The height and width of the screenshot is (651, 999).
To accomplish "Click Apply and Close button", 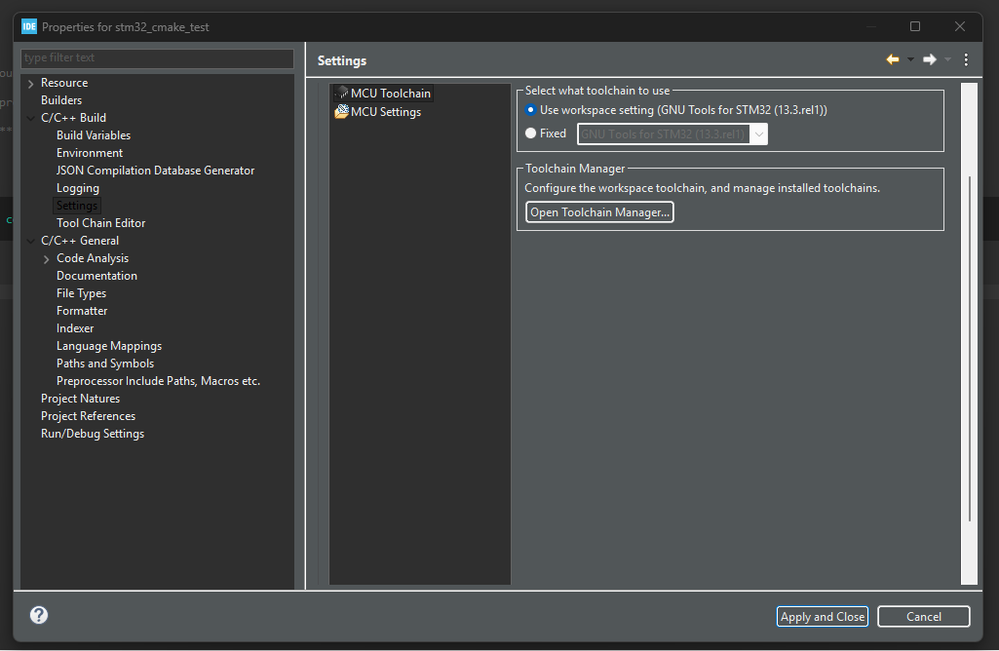I will tap(823, 616).
